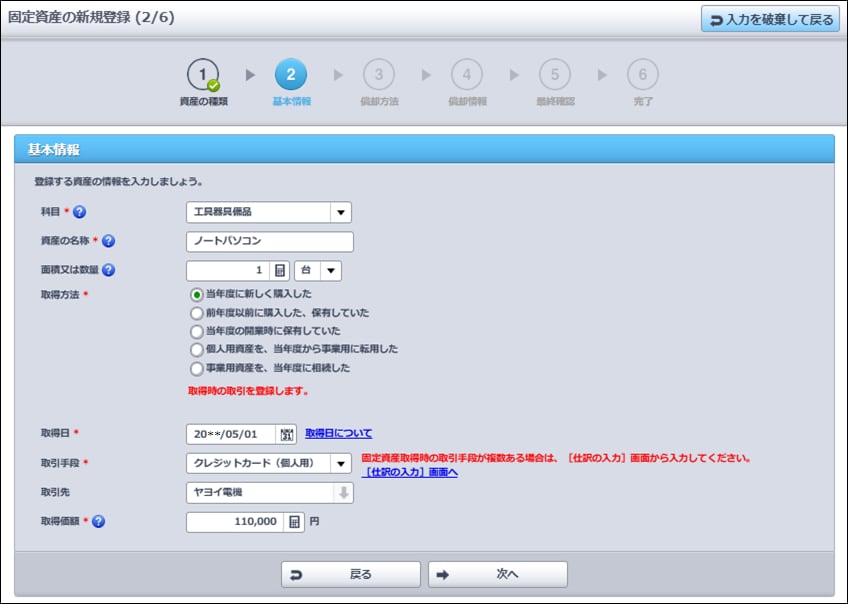Image resolution: width=848 pixels, height=604 pixels.
Task: Open the calendar picker for 取得日
Action: (x=288, y=434)
